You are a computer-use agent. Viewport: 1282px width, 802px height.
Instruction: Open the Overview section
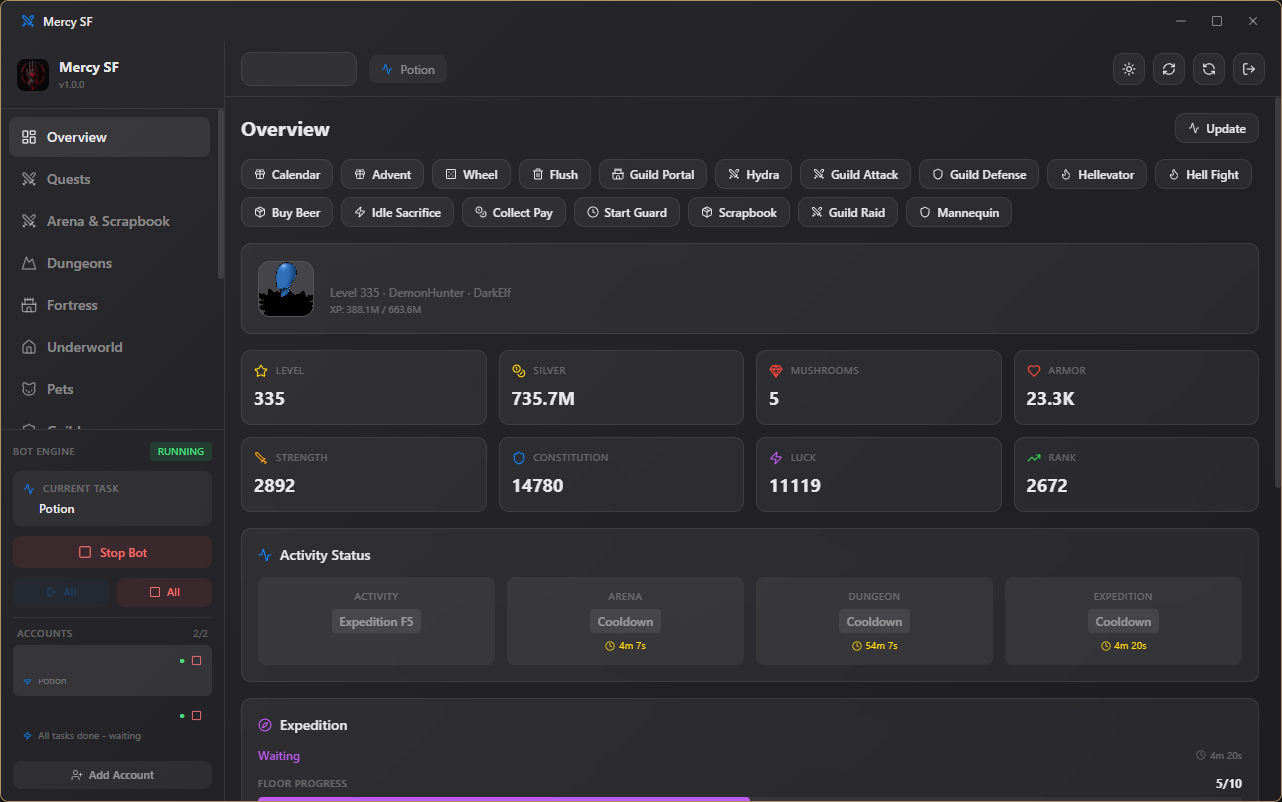point(110,137)
